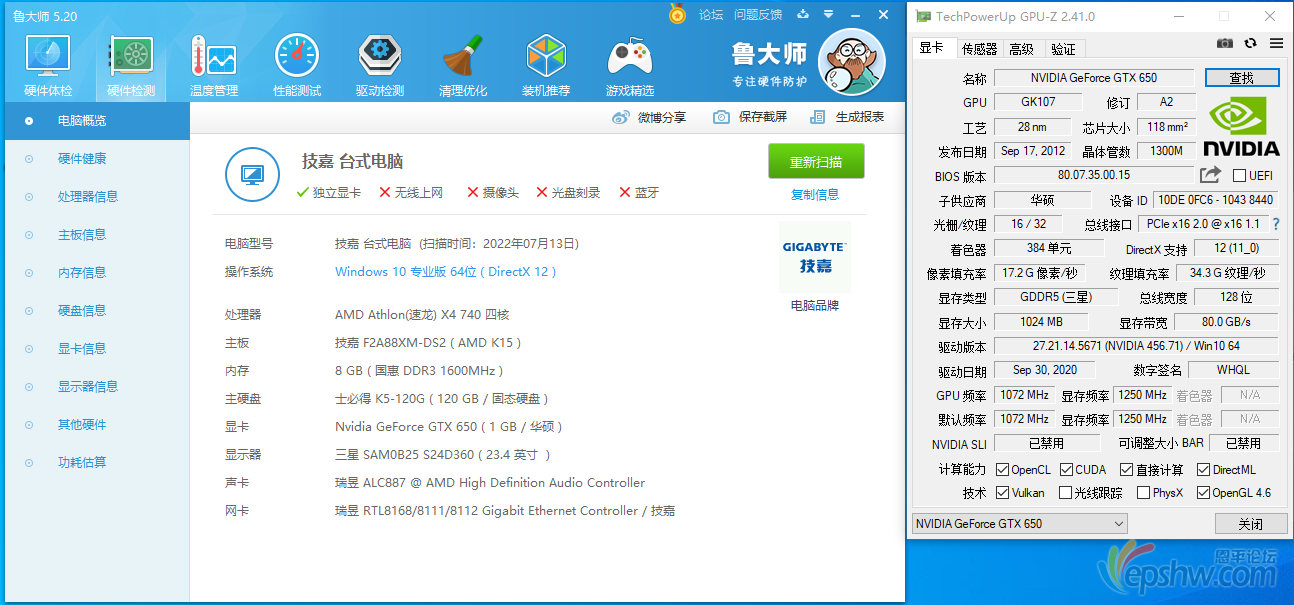The height and width of the screenshot is (605, 1294).
Task: Click the 保存截屏 camera icon
Action: pos(721,117)
